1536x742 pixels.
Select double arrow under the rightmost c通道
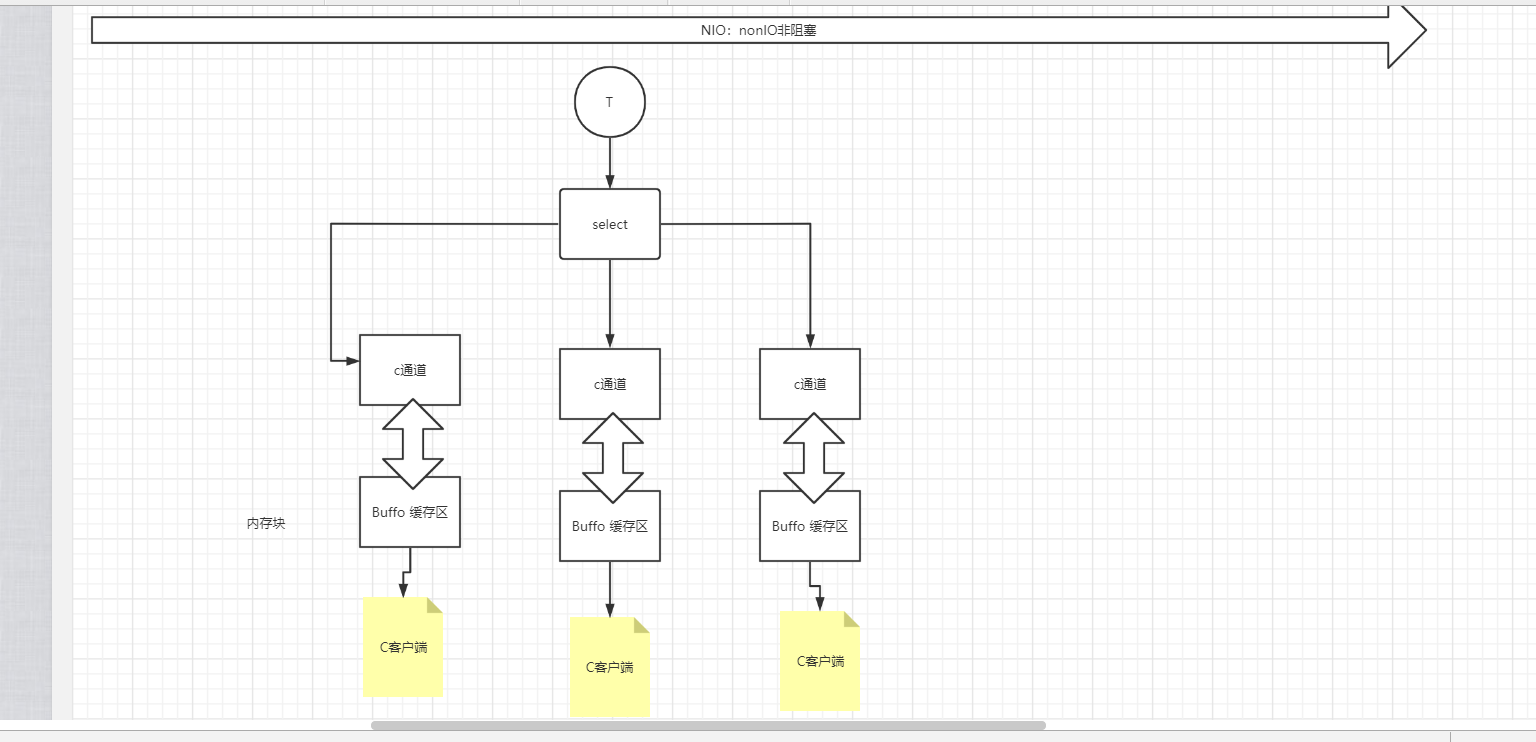click(813, 457)
